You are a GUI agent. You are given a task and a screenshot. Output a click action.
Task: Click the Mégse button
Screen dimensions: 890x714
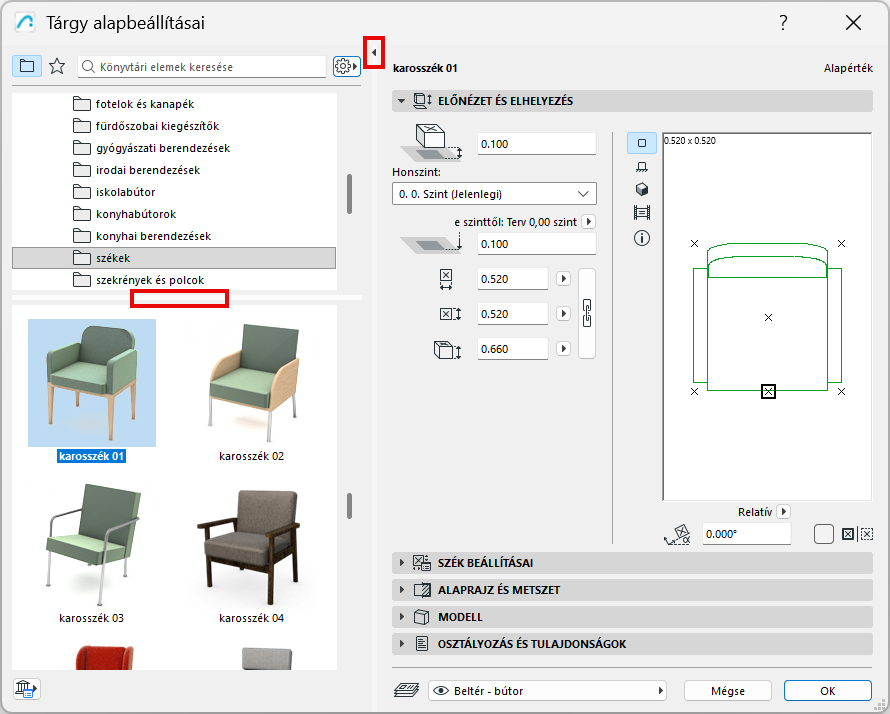[728, 691]
